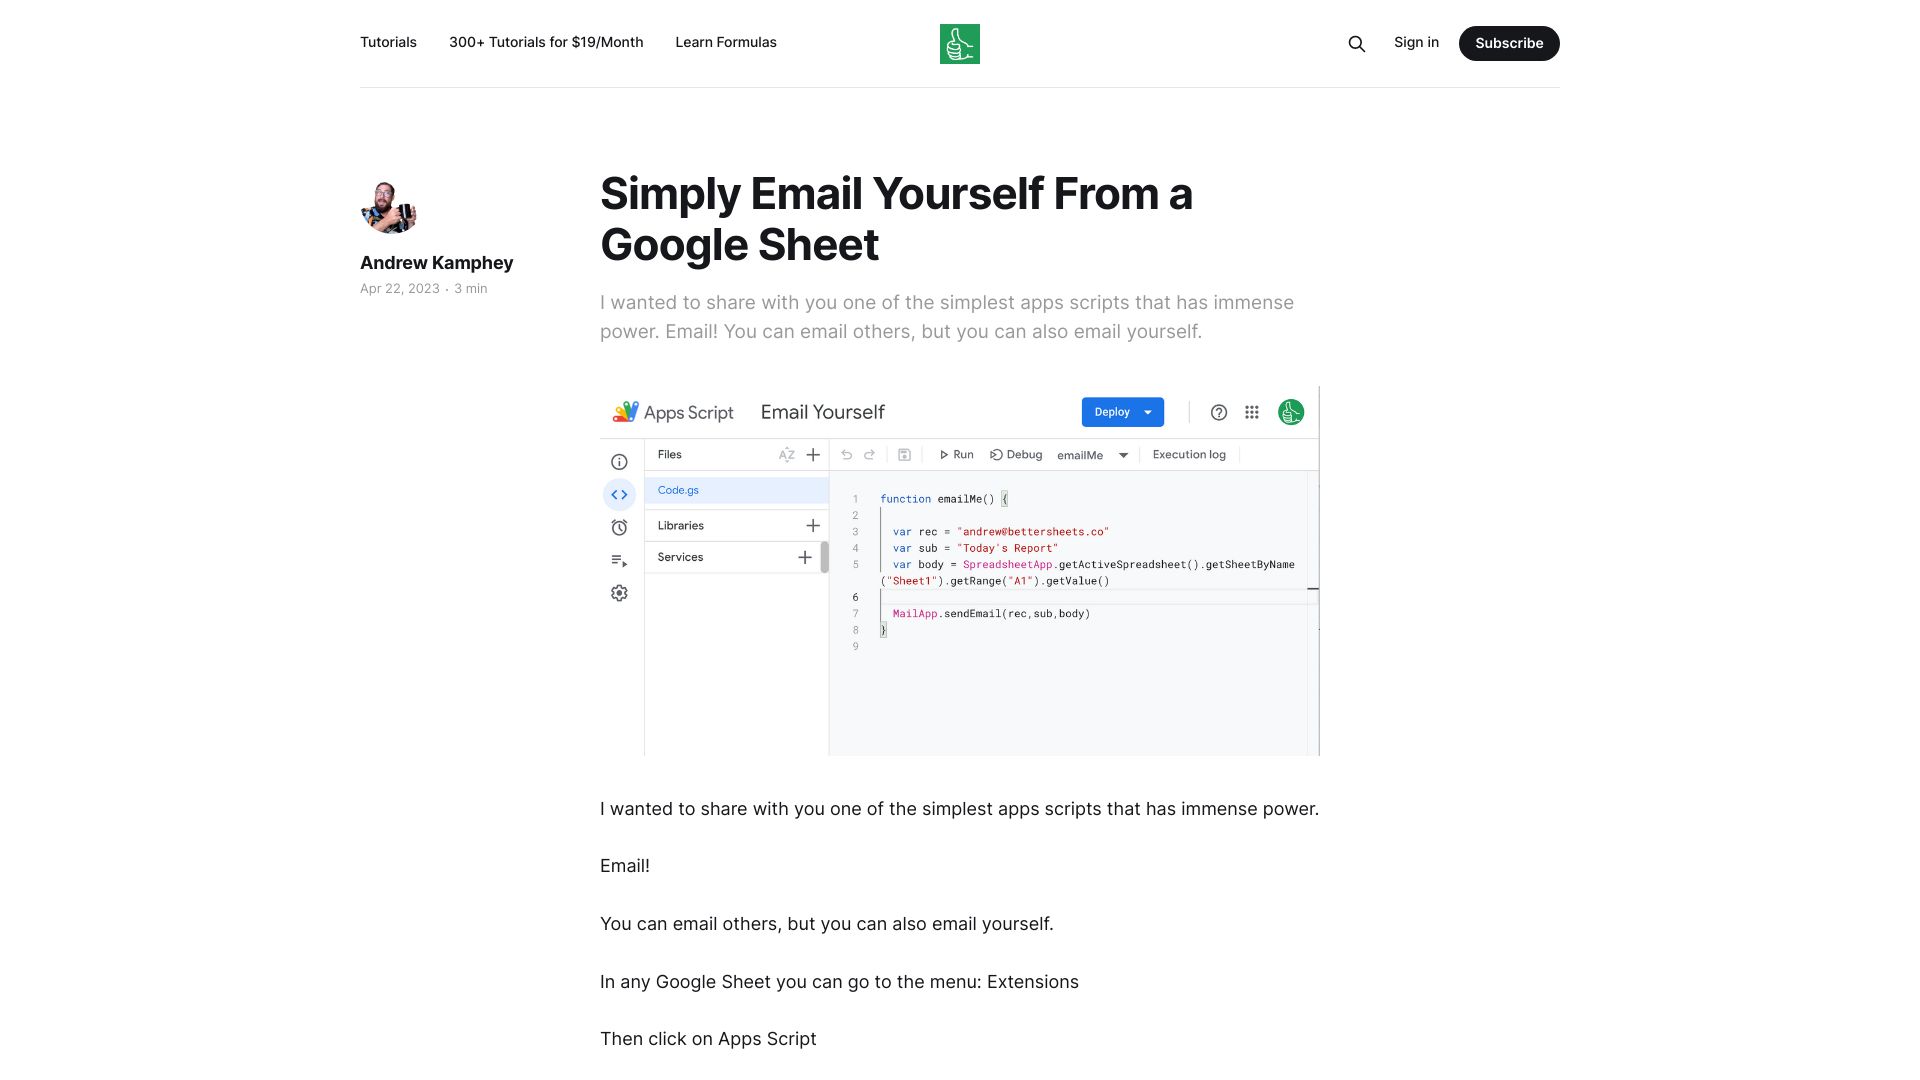Image resolution: width=1920 pixels, height=1080 pixels.
Task: Select the Code.gs file
Action: (737, 490)
